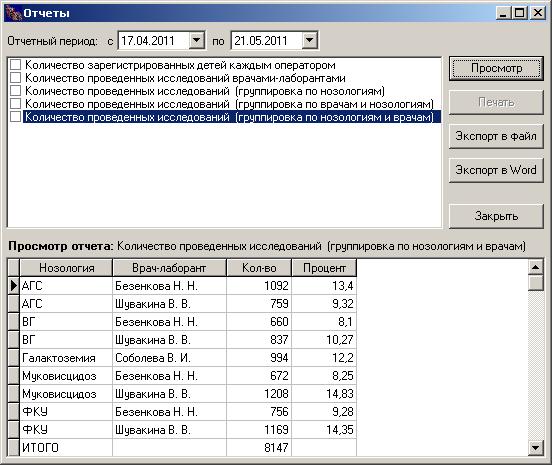Select cell with percent 9,32
This screenshot has height=465, width=552.
pos(324,303)
